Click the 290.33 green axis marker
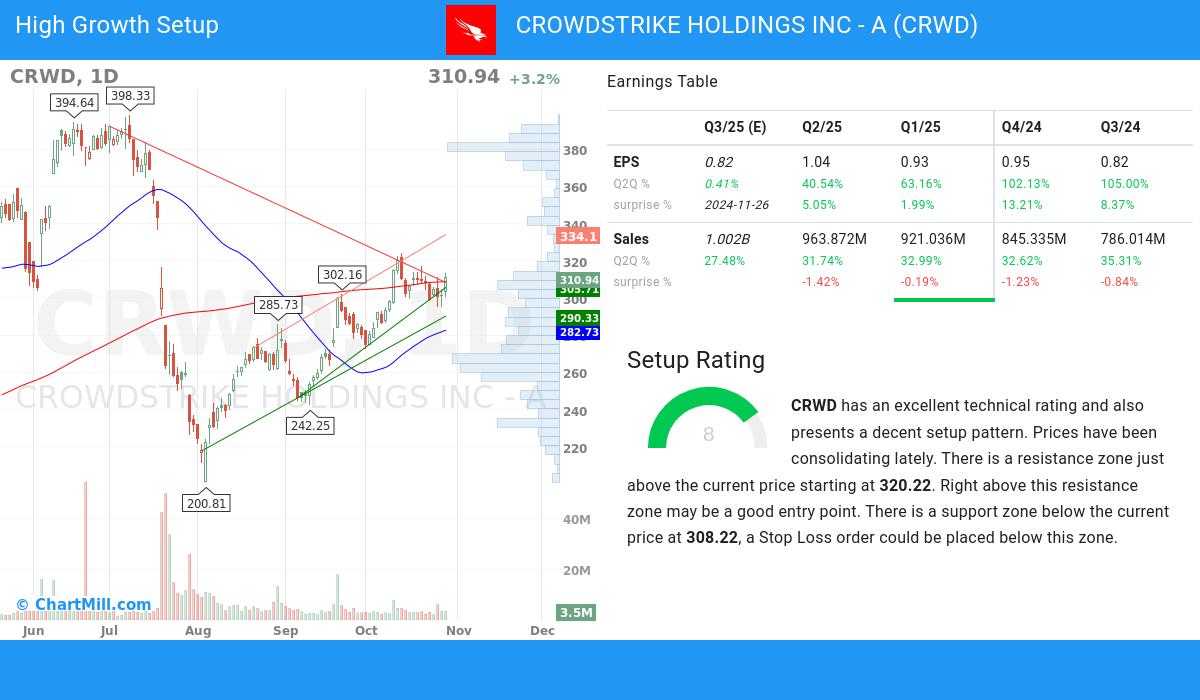The height and width of the screenshot is (700, 1200). (x=578, y=318)
